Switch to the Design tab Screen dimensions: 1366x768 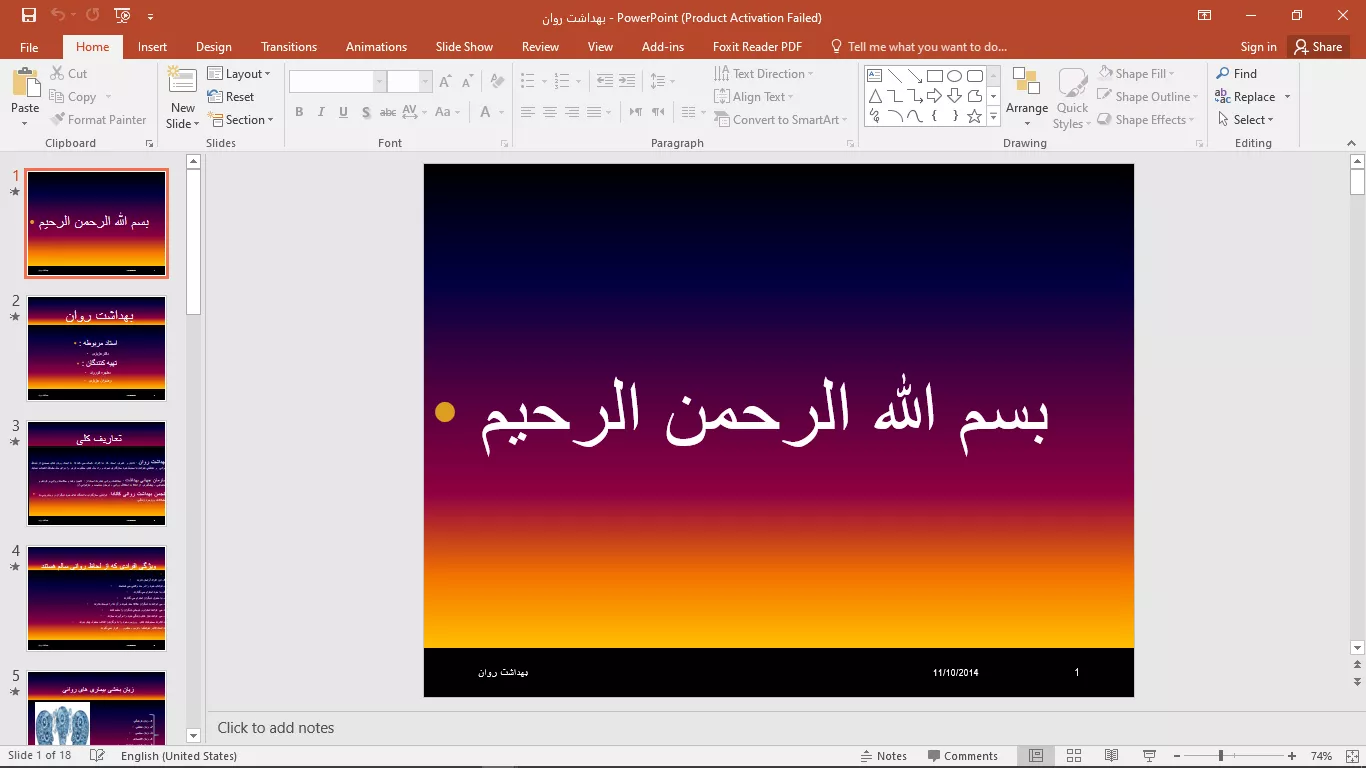[x=214, y=47]
